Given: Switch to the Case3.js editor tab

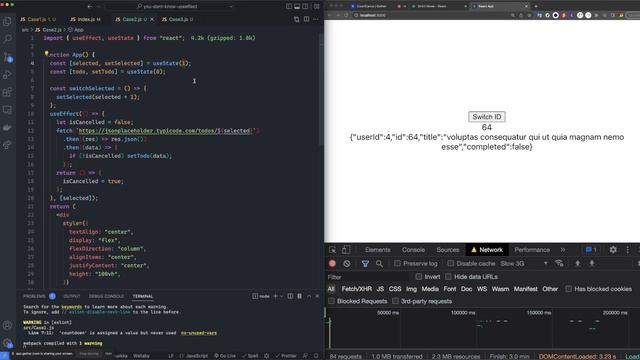Looking at the screenshot, I should click(x=177, y=19).
